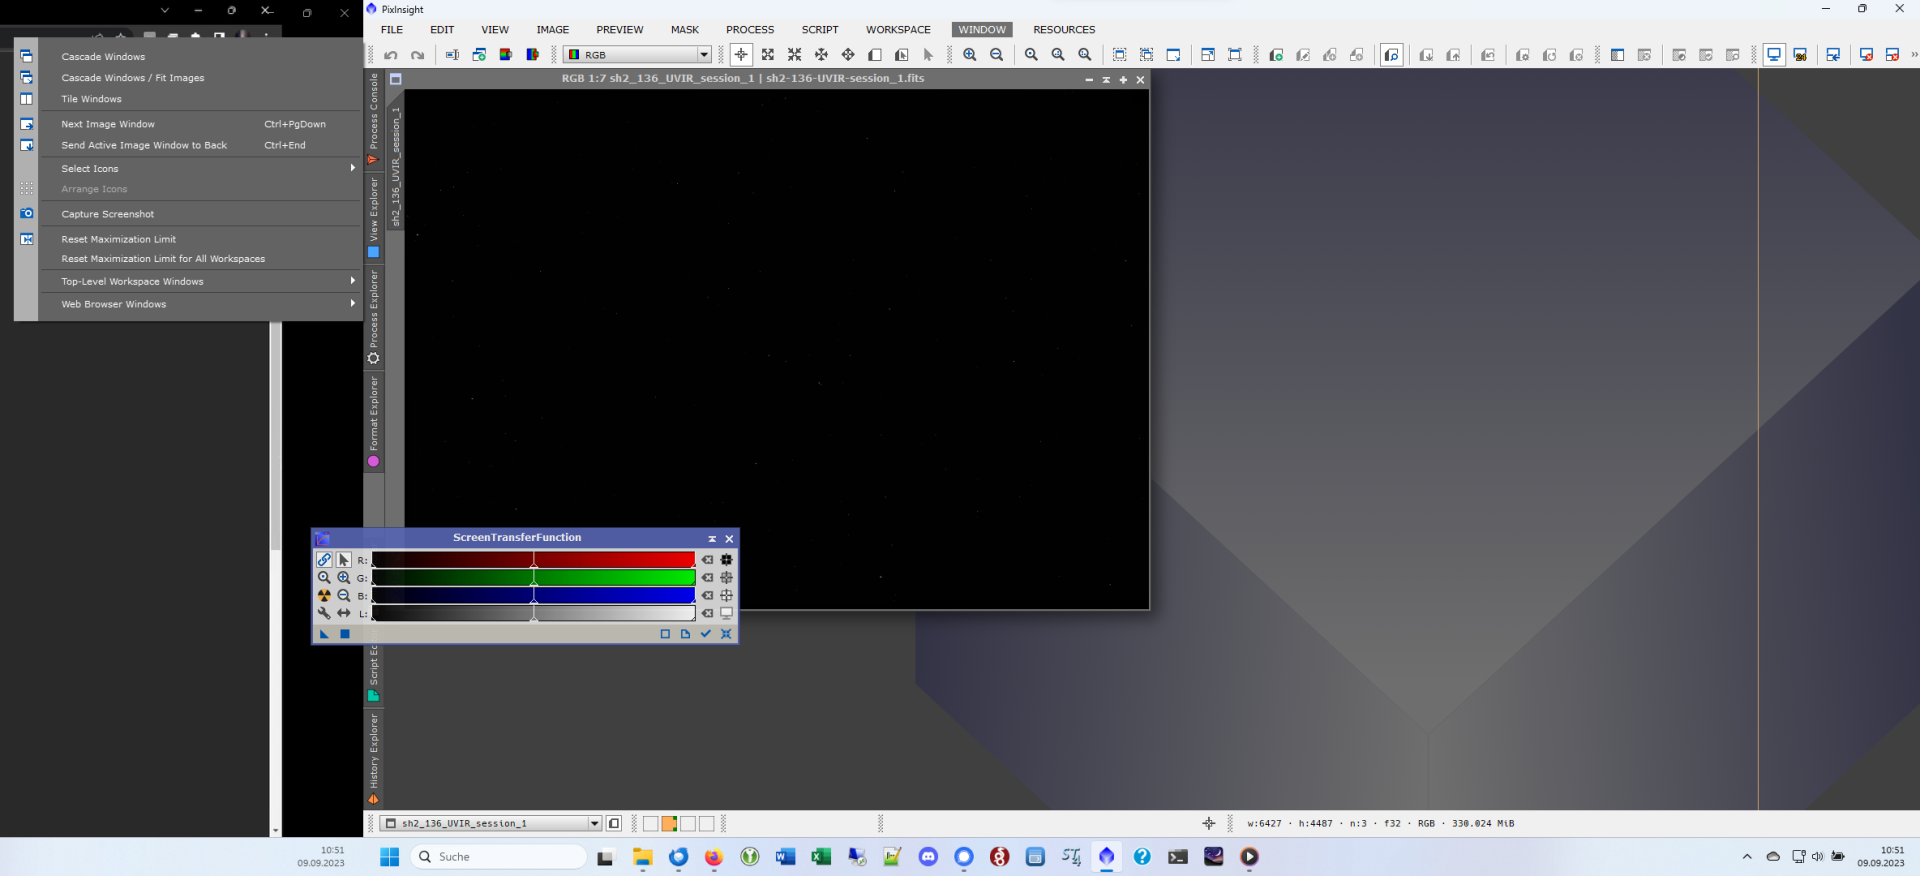Open the View Explorer side tab
The height and width of the screenshot is (876, 1920).
point(374,216)
